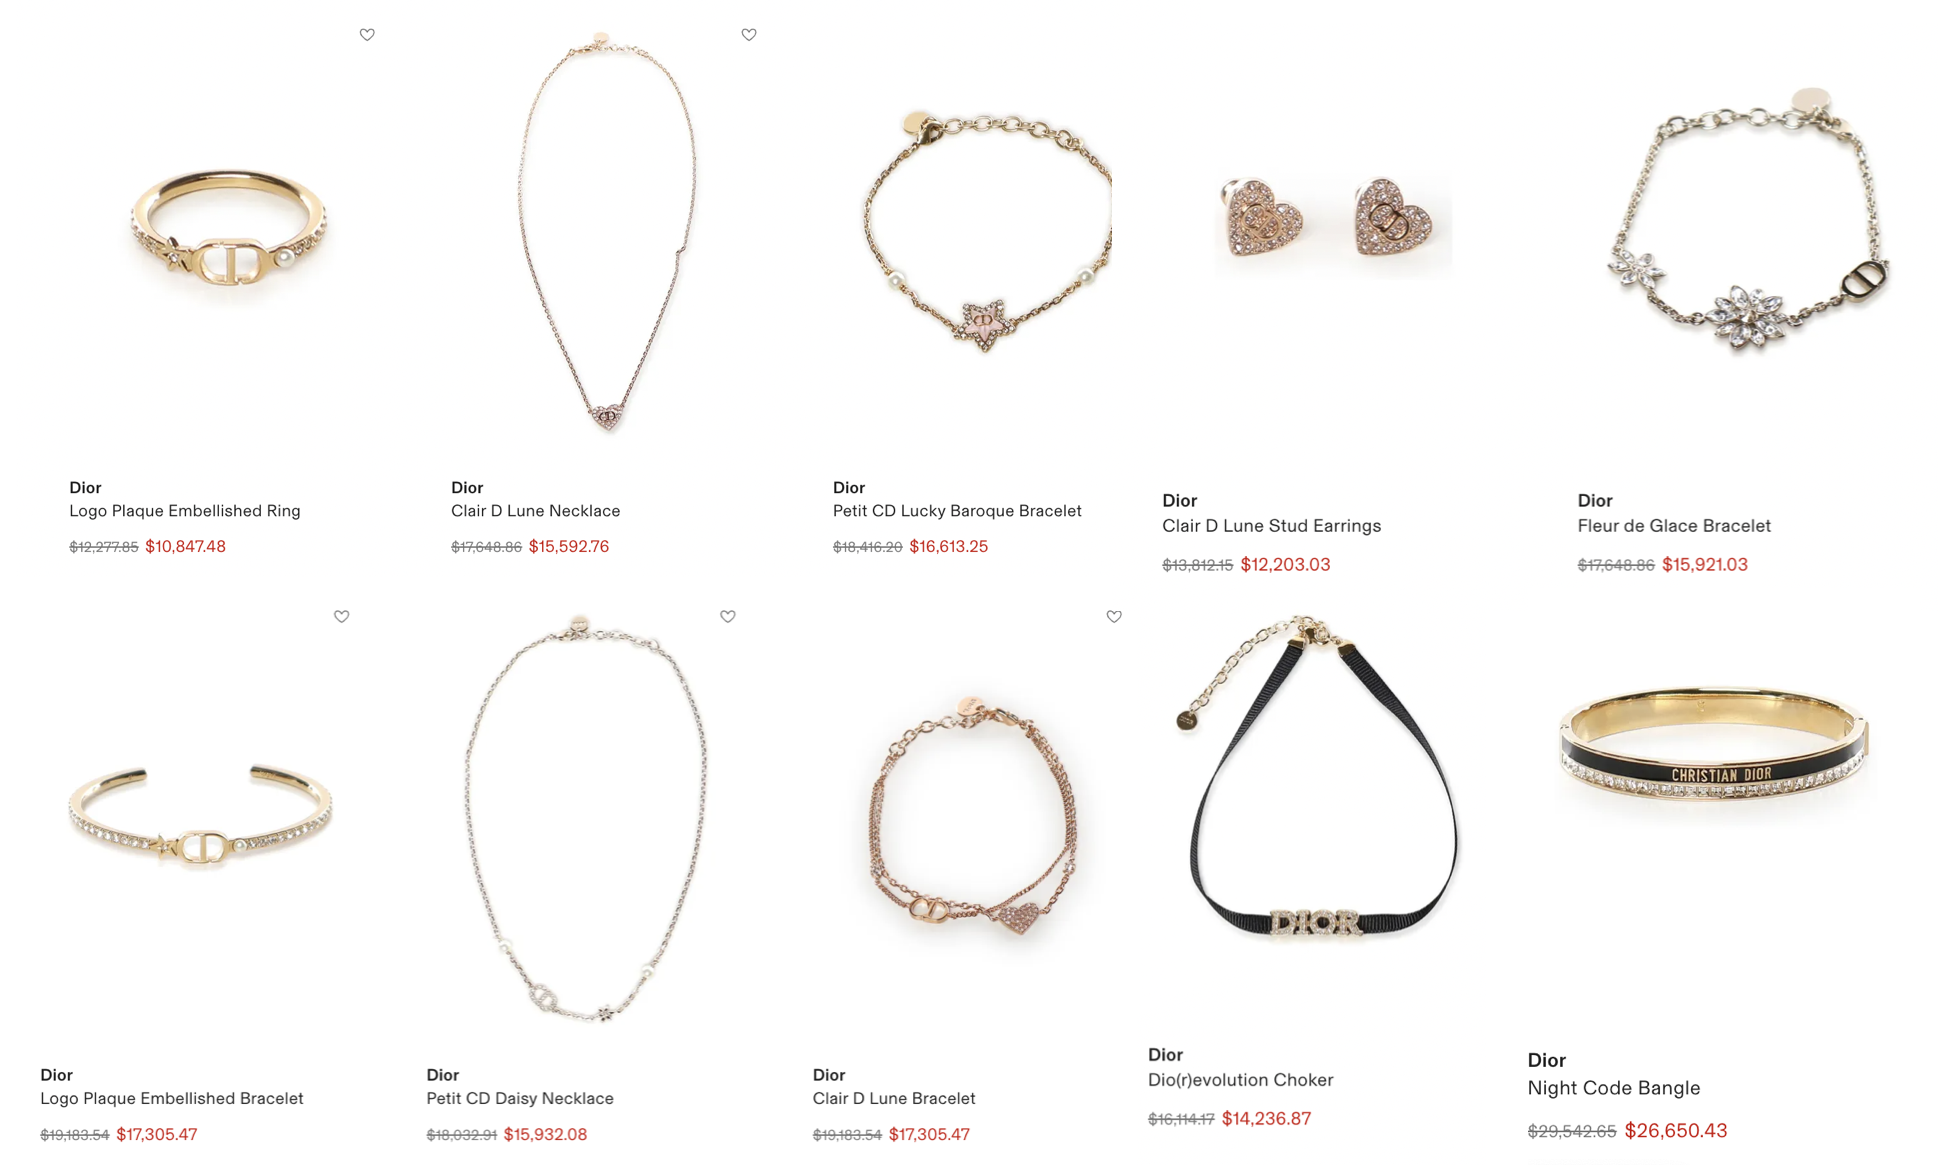Open the Night Code Bangle product link
This screenshot has height=1168, width=1938.
(x=1613, y=1088)
